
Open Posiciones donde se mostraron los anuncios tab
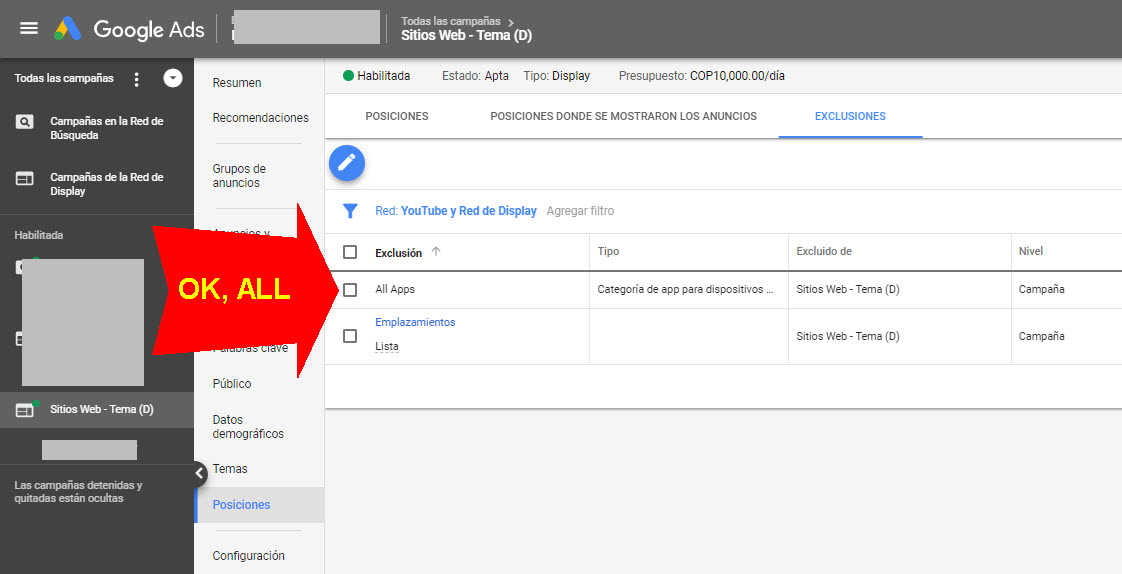(623, 116)
